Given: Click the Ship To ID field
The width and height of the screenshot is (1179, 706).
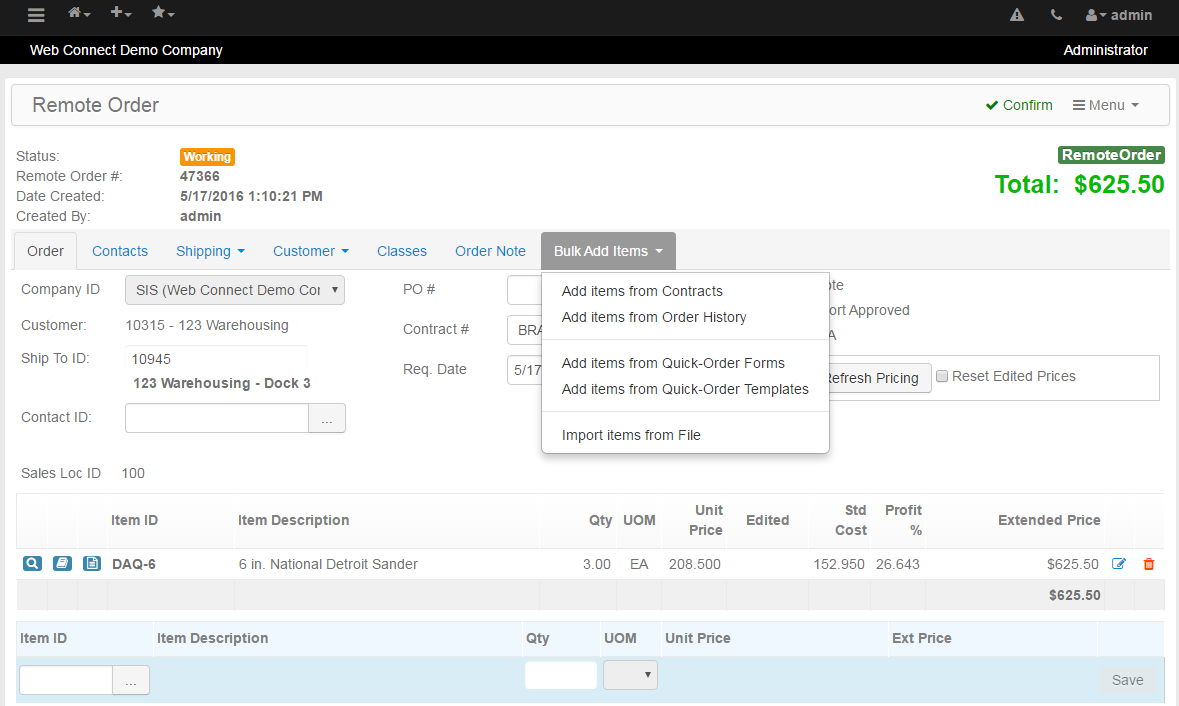Looking at the screenshot, I should tap(216, 359).
